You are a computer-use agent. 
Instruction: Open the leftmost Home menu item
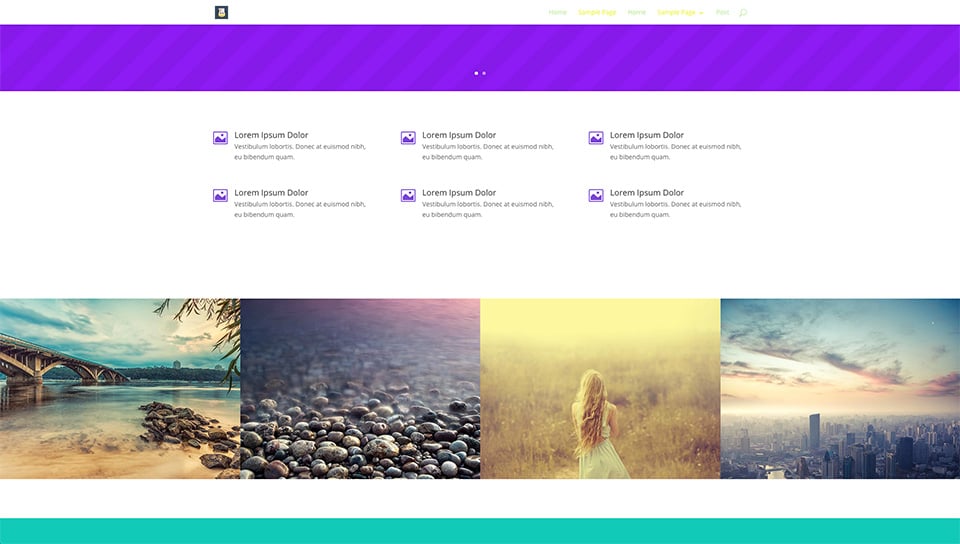tap(557, 12)
